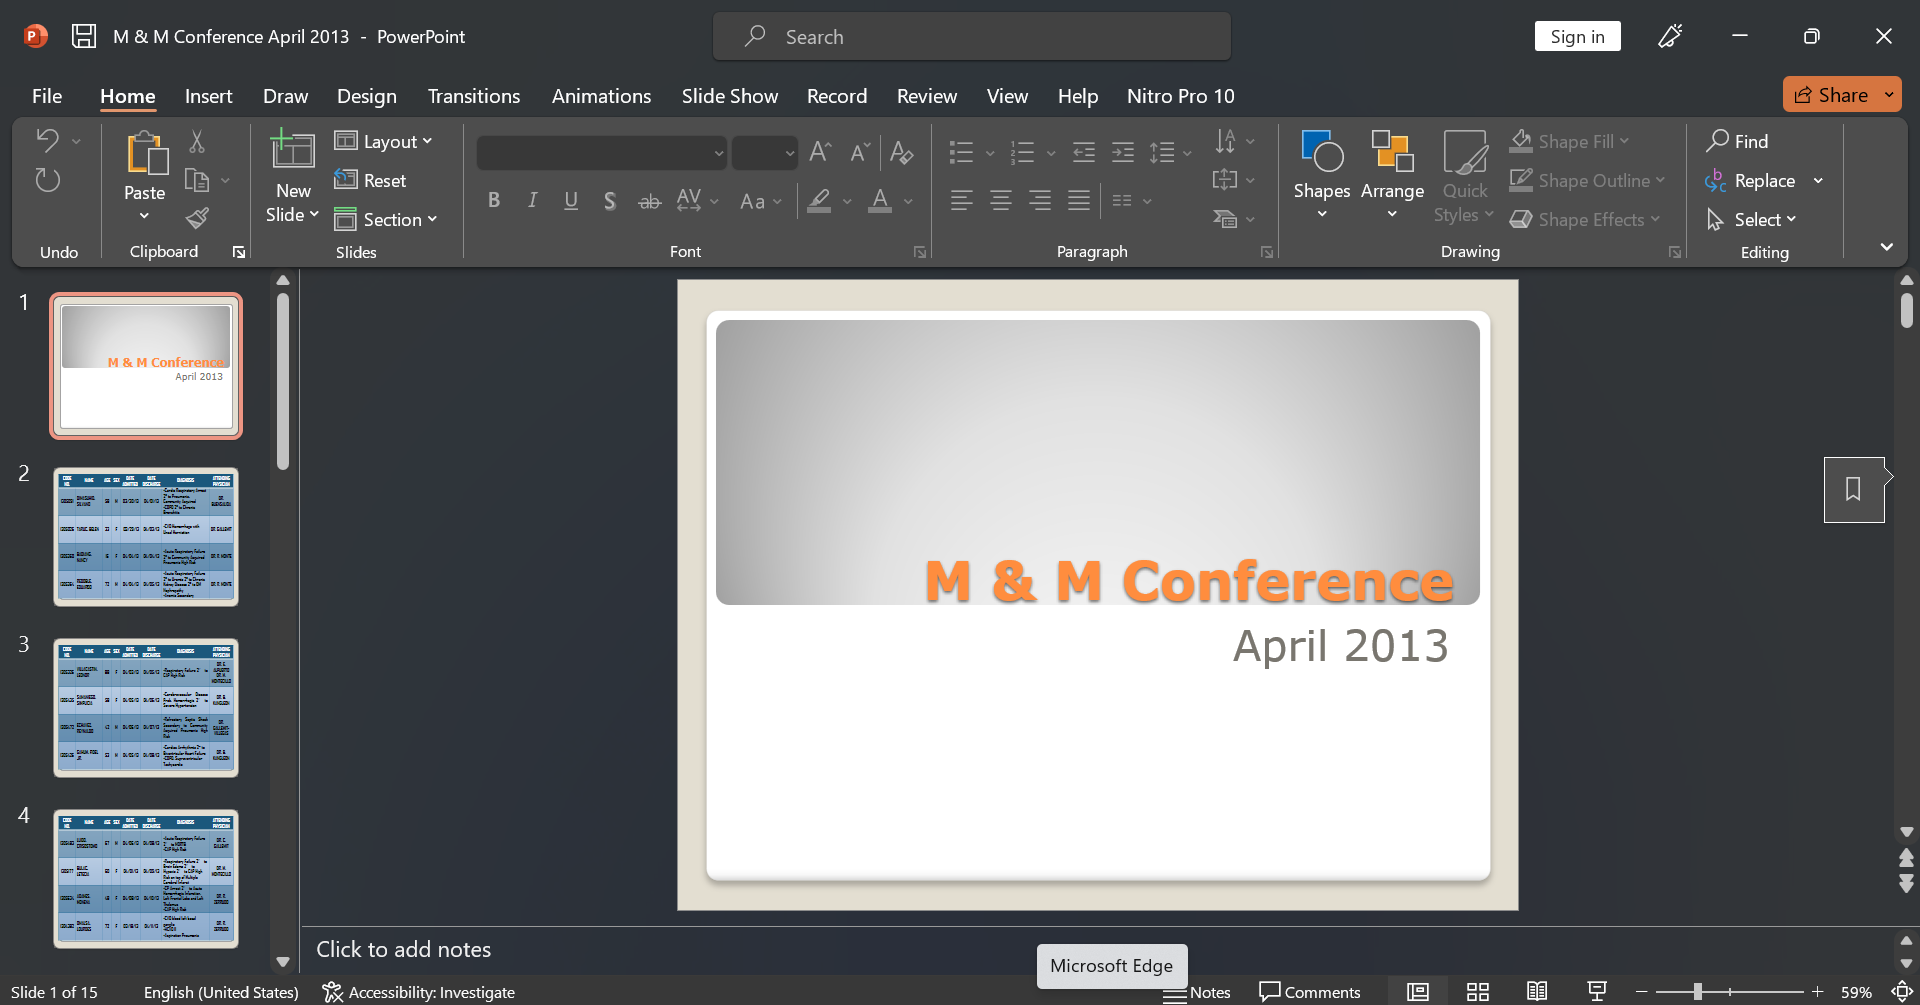Open Reading View from status bar

[x=1537, y=992]
